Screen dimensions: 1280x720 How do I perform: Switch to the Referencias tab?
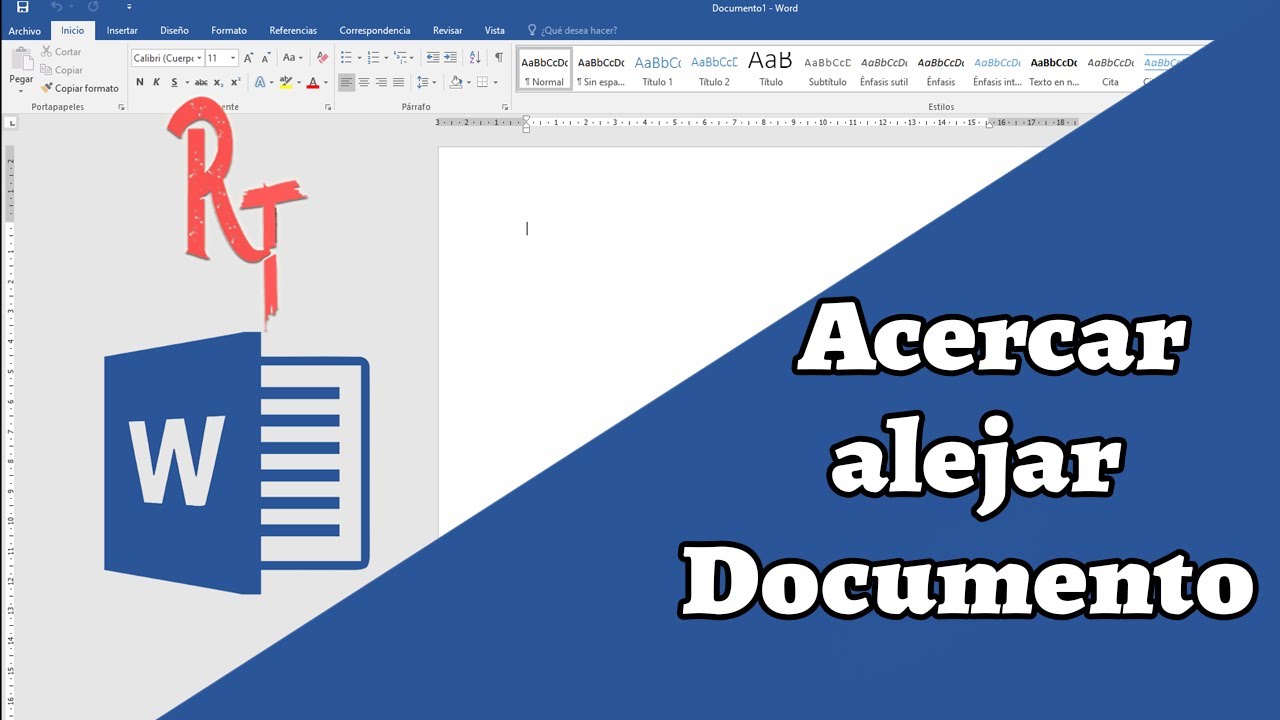tap(293, 31)
